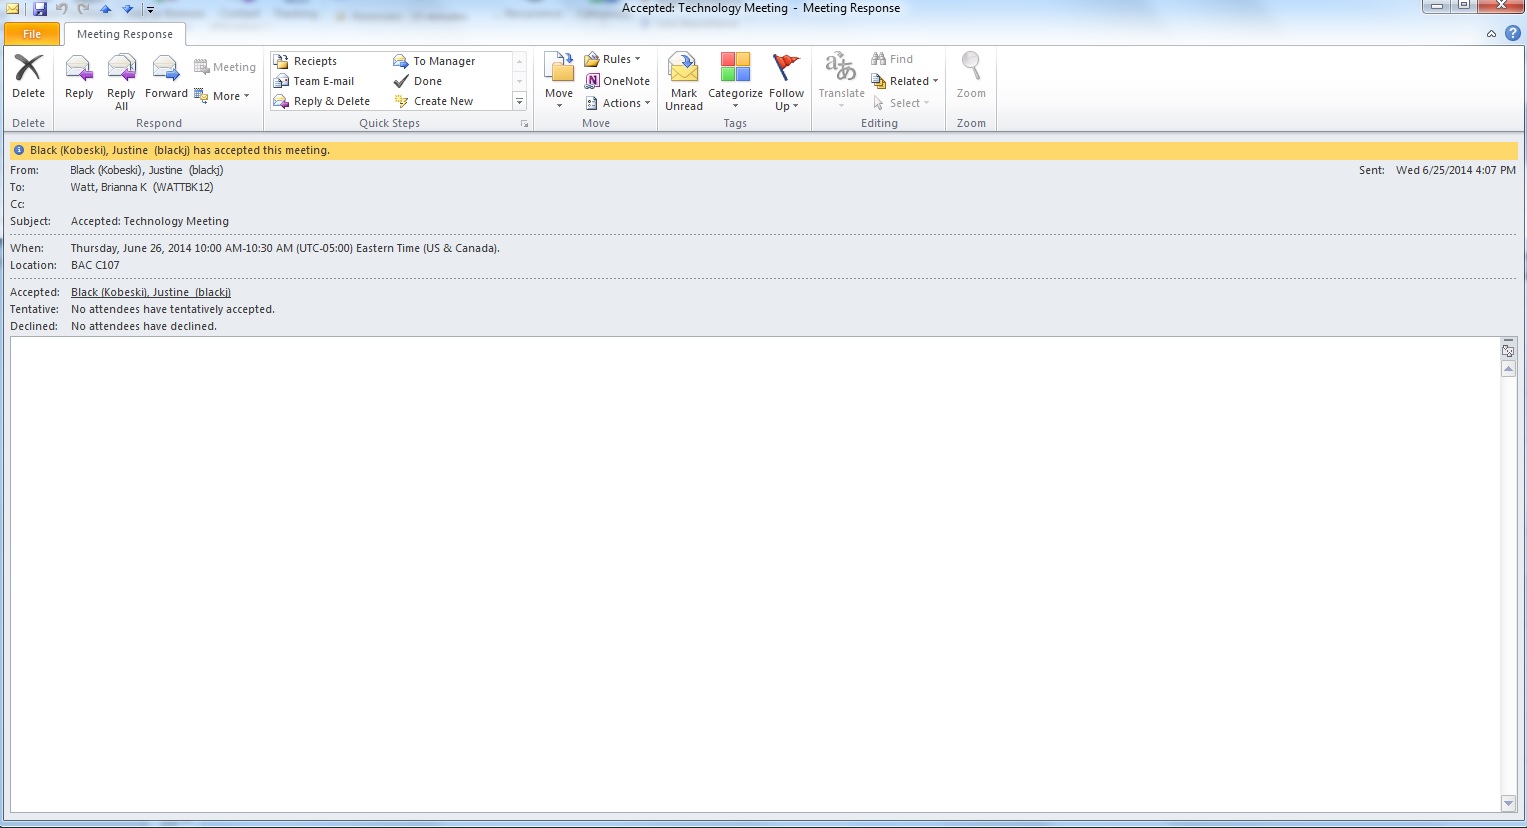Image resolution: width=1527 pixels, height=828 pixels.
Task: Click the Sent date 'Wed 6/25/2014 4:07 PM'
Action: tap(1456, 170)
